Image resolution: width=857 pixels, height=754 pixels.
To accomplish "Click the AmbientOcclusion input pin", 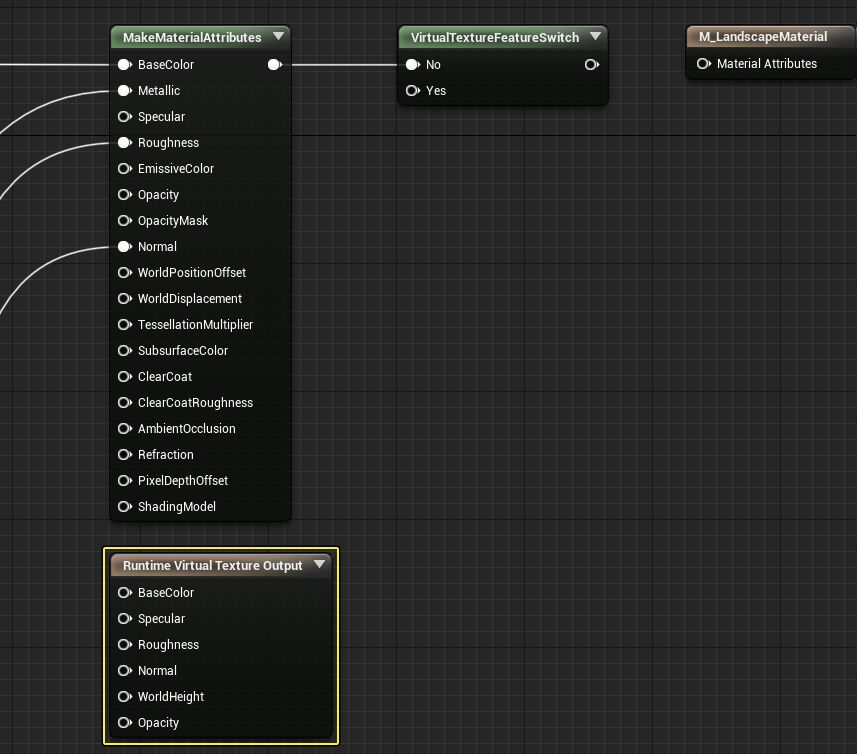I will click(125, 429).
